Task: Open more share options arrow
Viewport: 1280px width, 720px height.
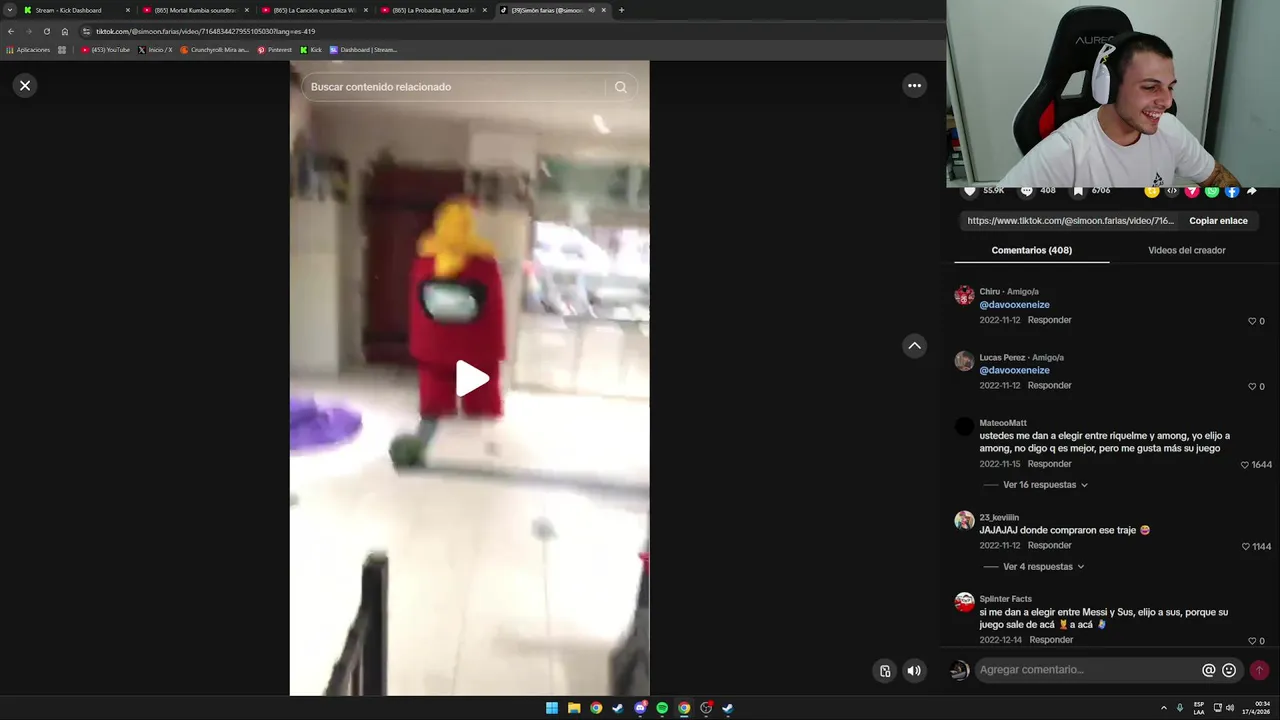Action: pos(1251,191)
